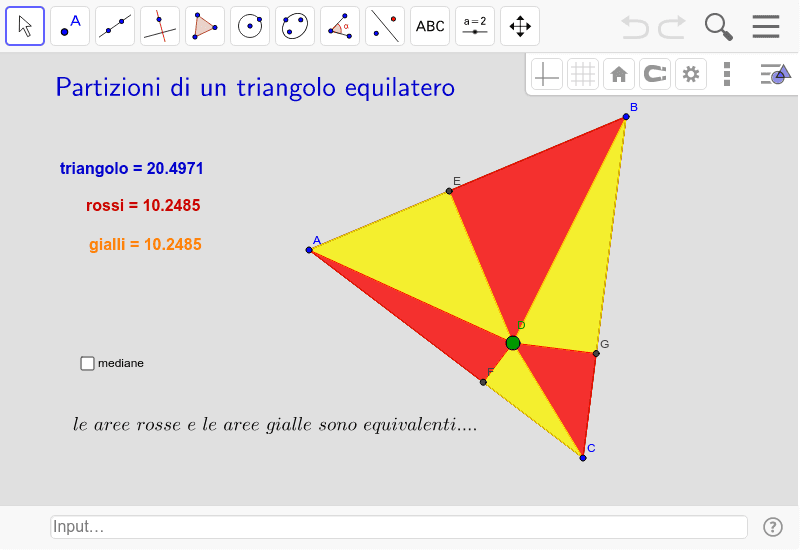Select the ABC Text tool
The height and width of the screenshot is (550, 800).
(430, 26)
